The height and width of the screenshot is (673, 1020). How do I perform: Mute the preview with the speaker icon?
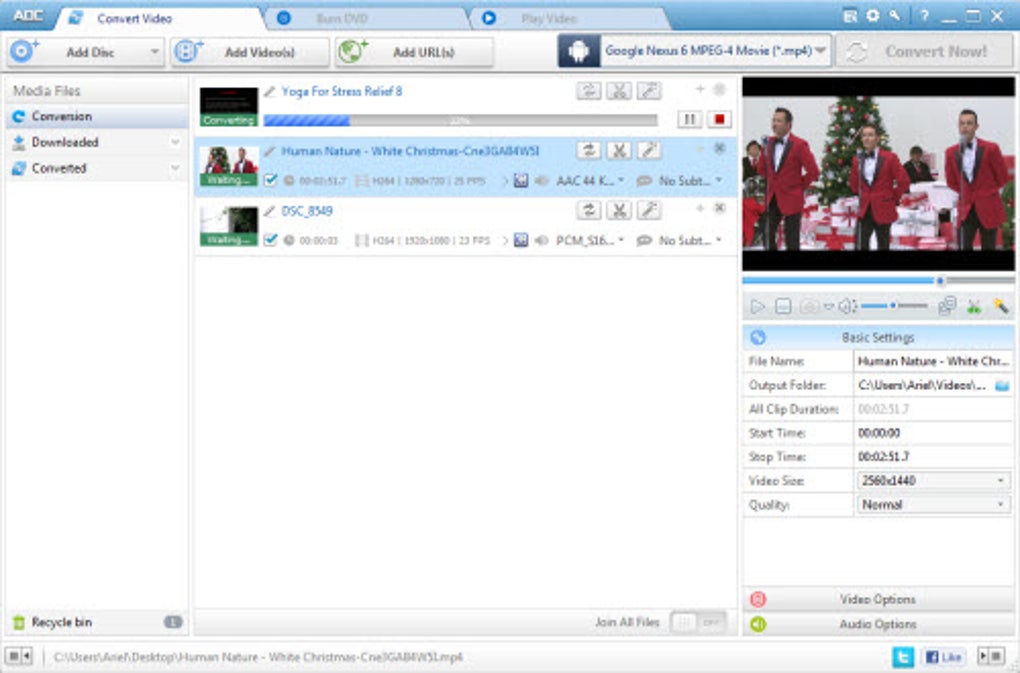tap(847, 306)
